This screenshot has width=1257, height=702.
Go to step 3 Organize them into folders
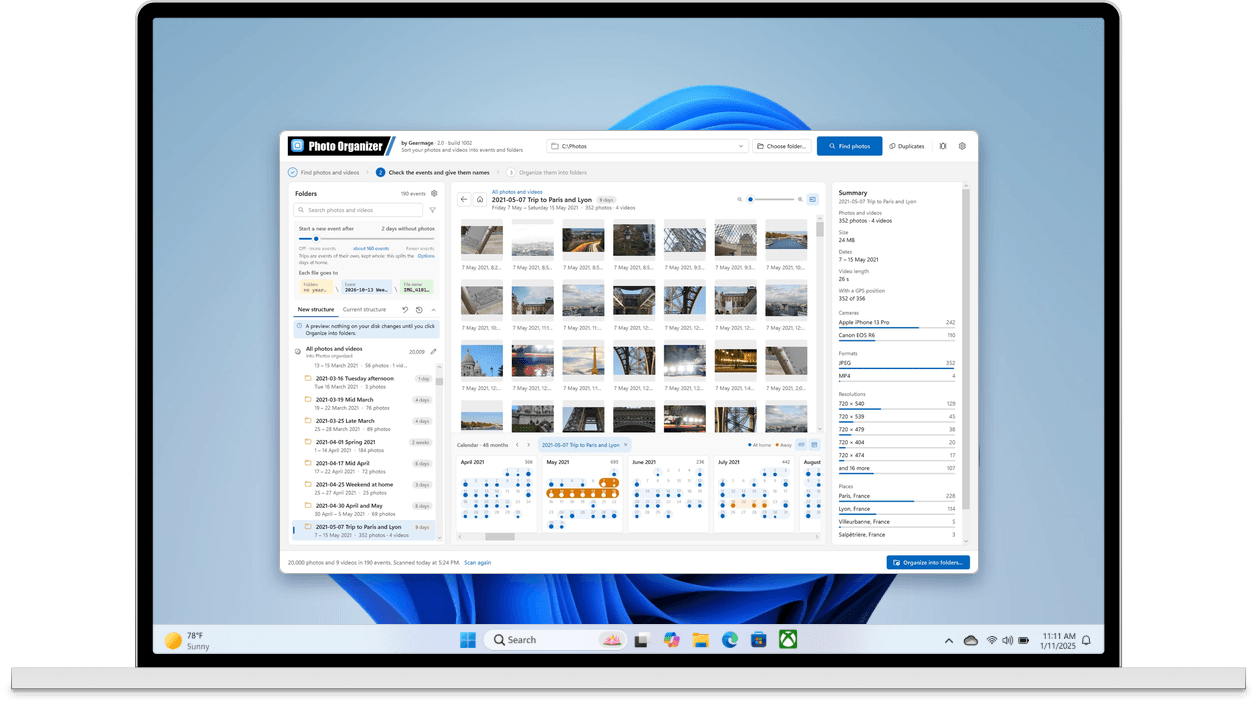tap(547, 173)
